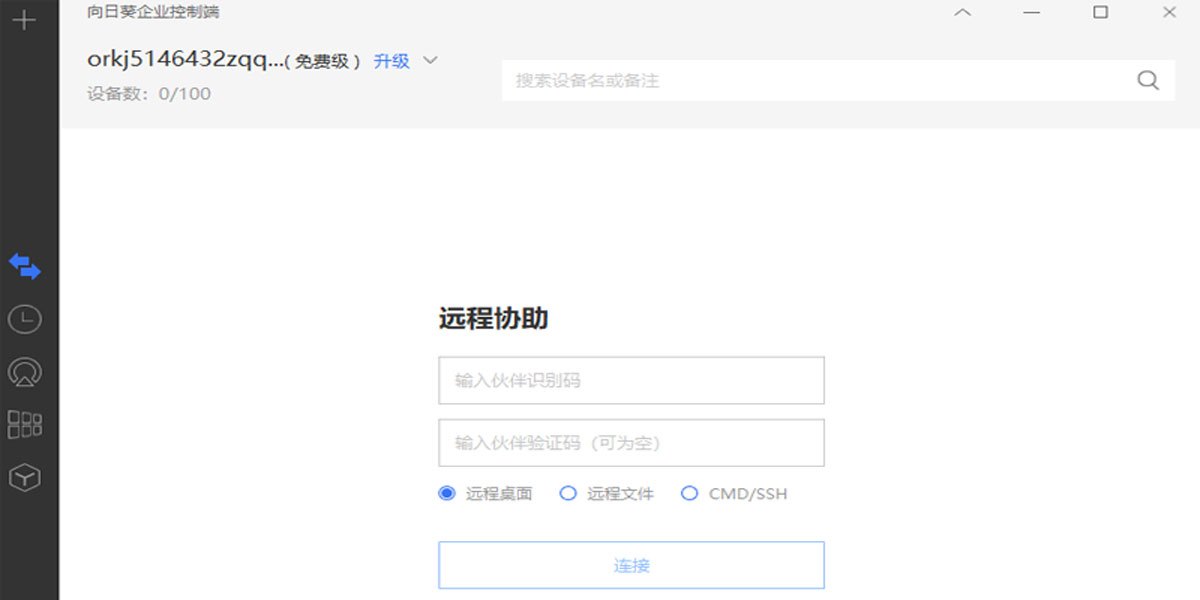
Task: Open the remote assistance arrows icon
Action: [25, 267]
